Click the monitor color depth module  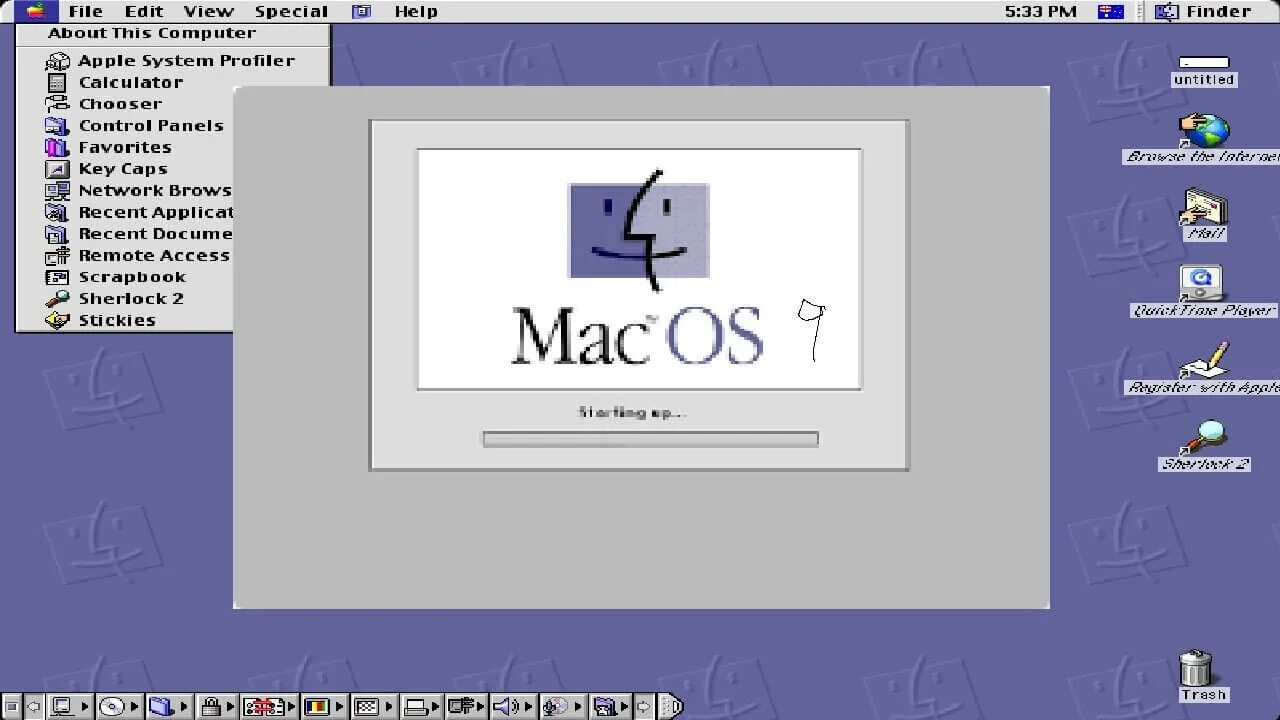(x=317, y=706)
